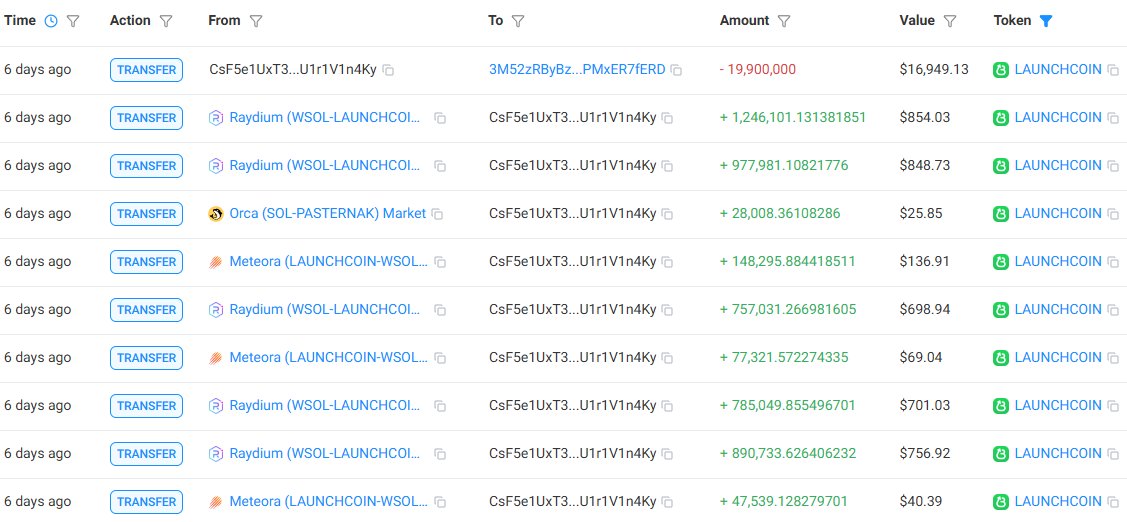Click the Token column header label
The image size is (1127, 522).
coord(1013,20)
